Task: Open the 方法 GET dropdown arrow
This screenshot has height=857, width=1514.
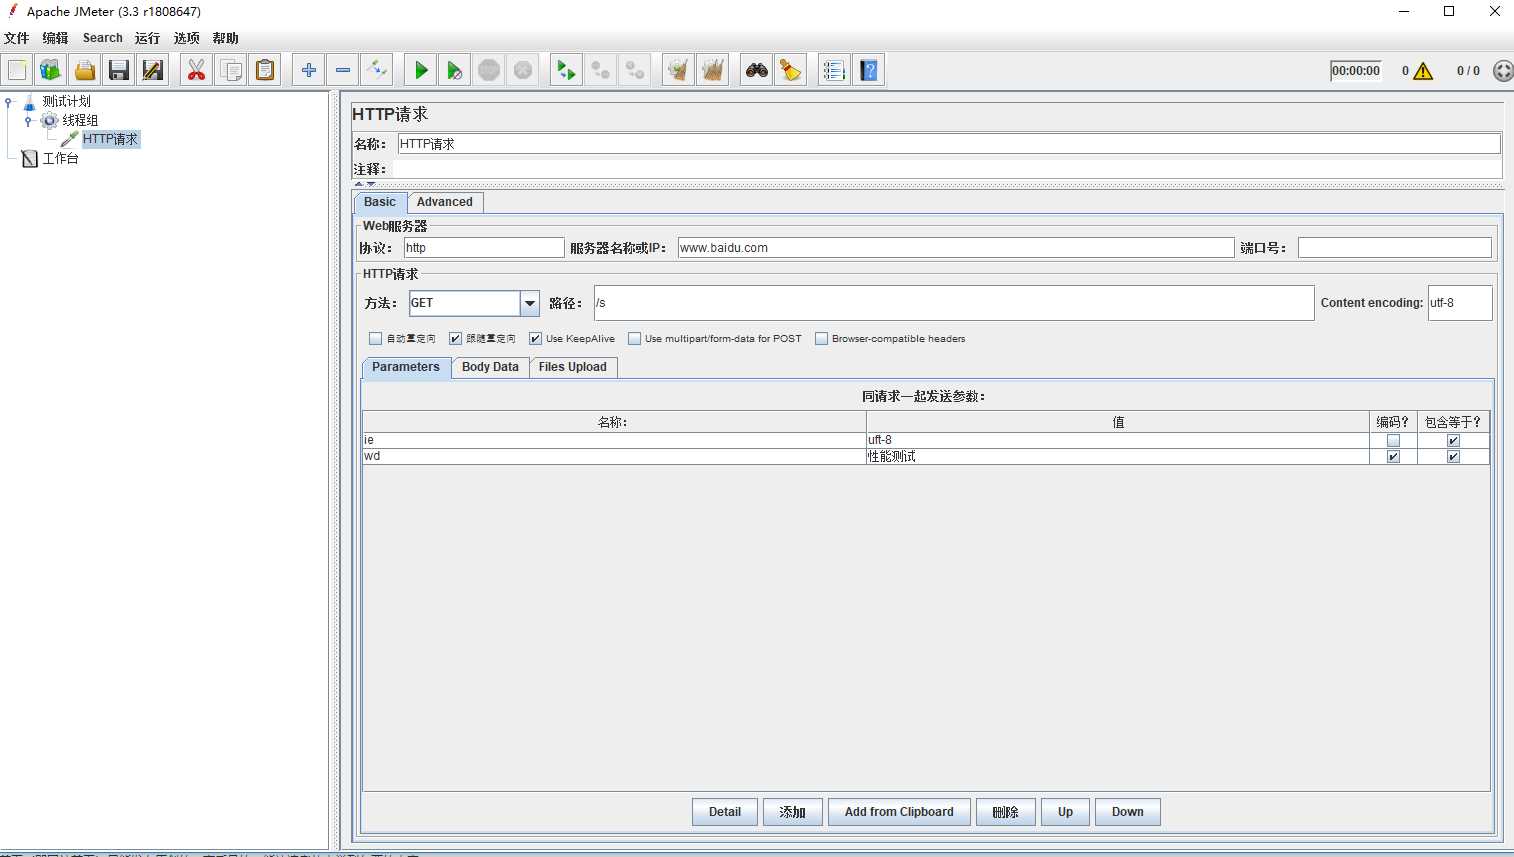Action: tap(530, 303)
